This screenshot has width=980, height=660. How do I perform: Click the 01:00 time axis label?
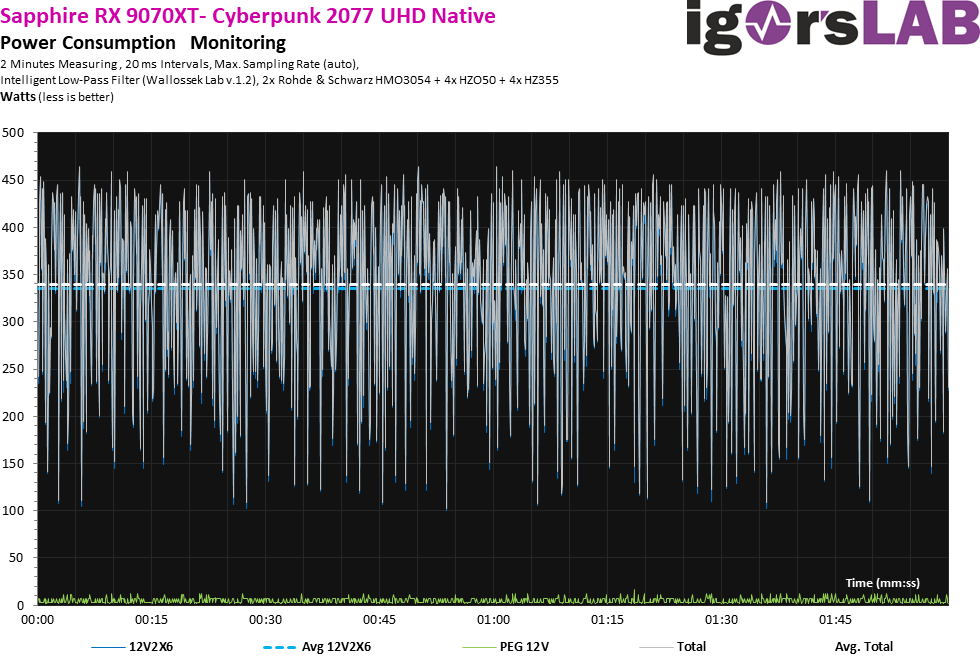pos(494,620)
